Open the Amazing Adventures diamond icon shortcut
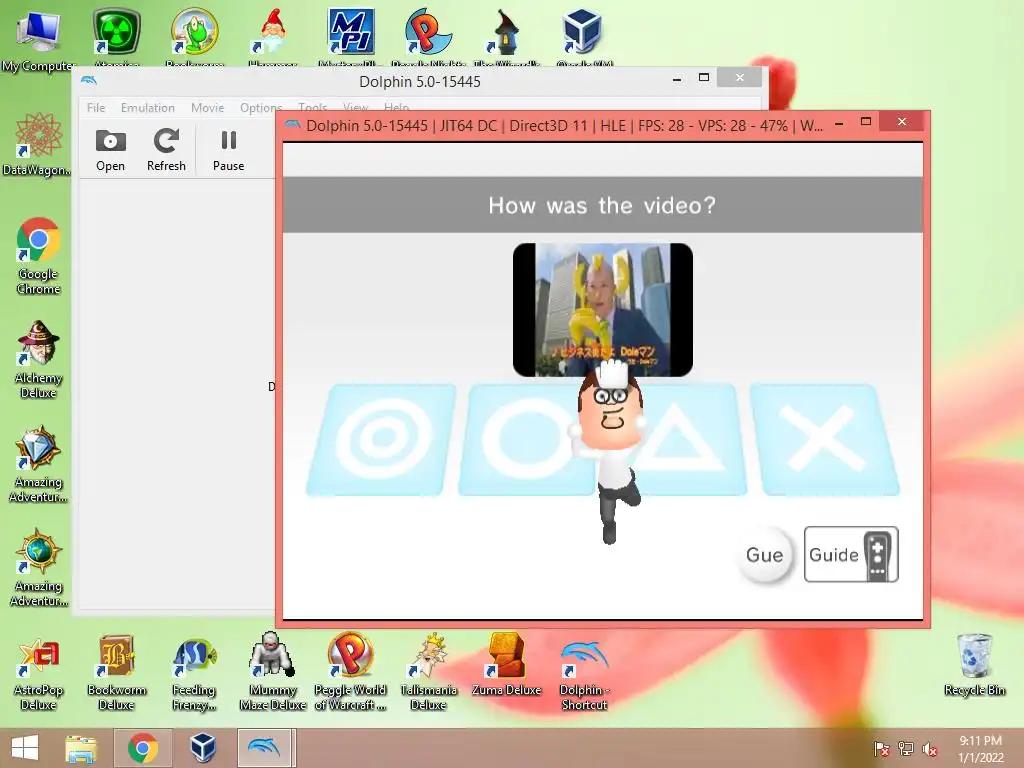Image resolution: width=1024 pixels, height=768 pixels. [x=38, y=464]
